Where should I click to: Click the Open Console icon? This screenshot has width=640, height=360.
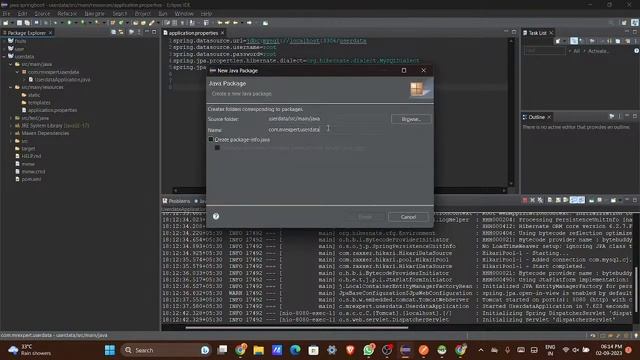coord(613,200)
